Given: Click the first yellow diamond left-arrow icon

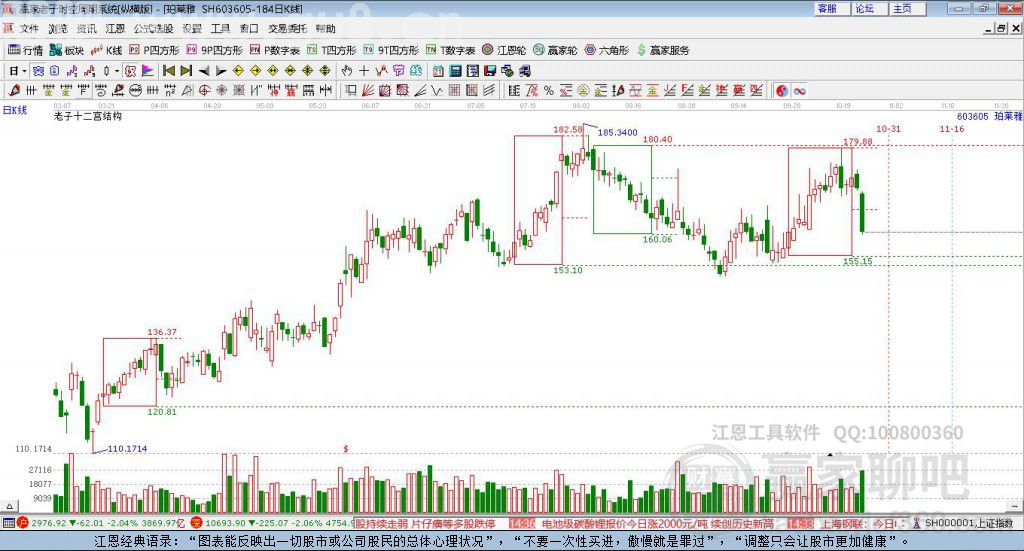Looking at the screenshot, I should tap(238, 71).
